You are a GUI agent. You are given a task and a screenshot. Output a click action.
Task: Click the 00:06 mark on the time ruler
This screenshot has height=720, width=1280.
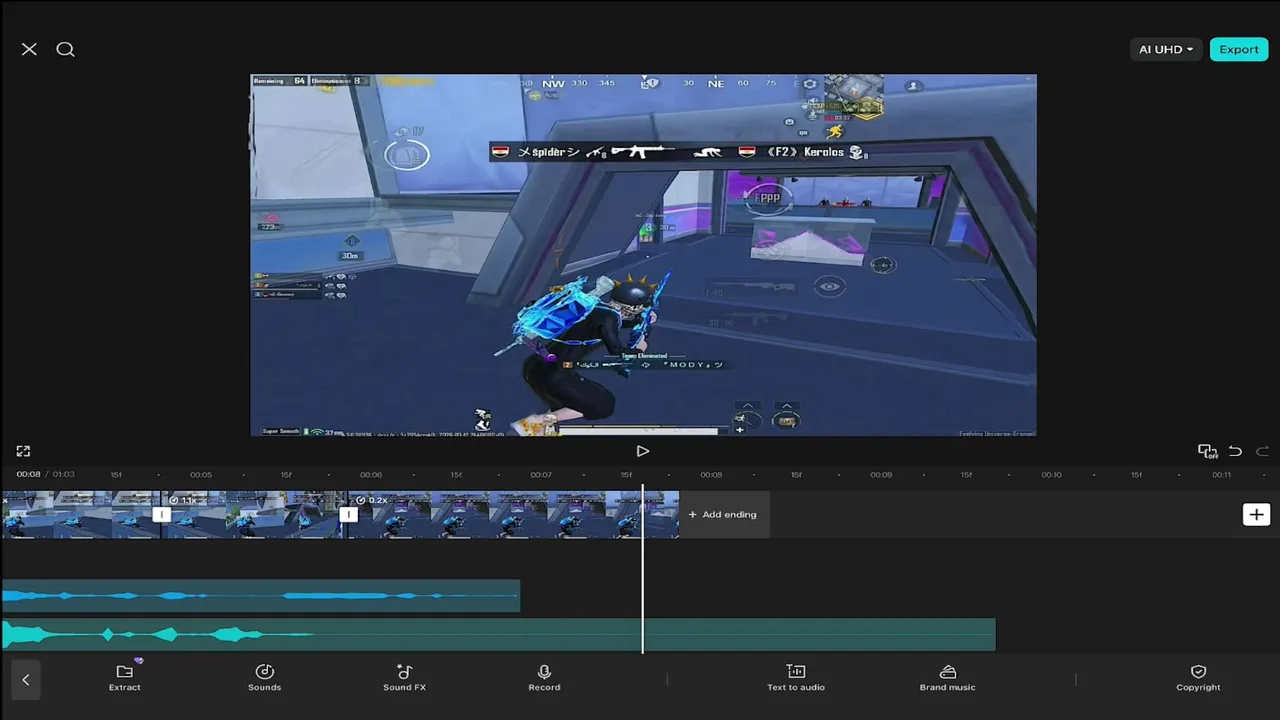click(x=371, y=474)
